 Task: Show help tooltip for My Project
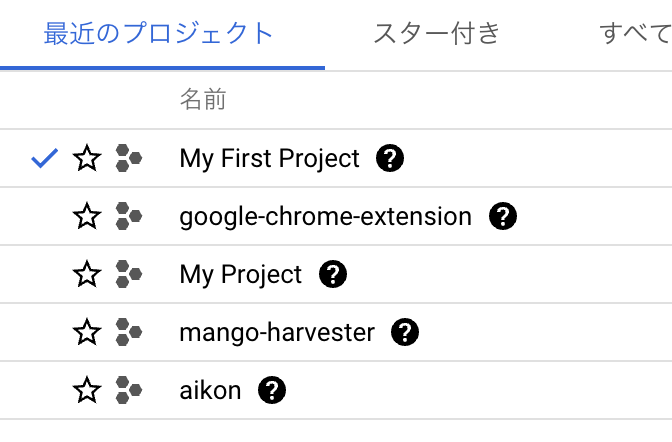pos(333,274)
